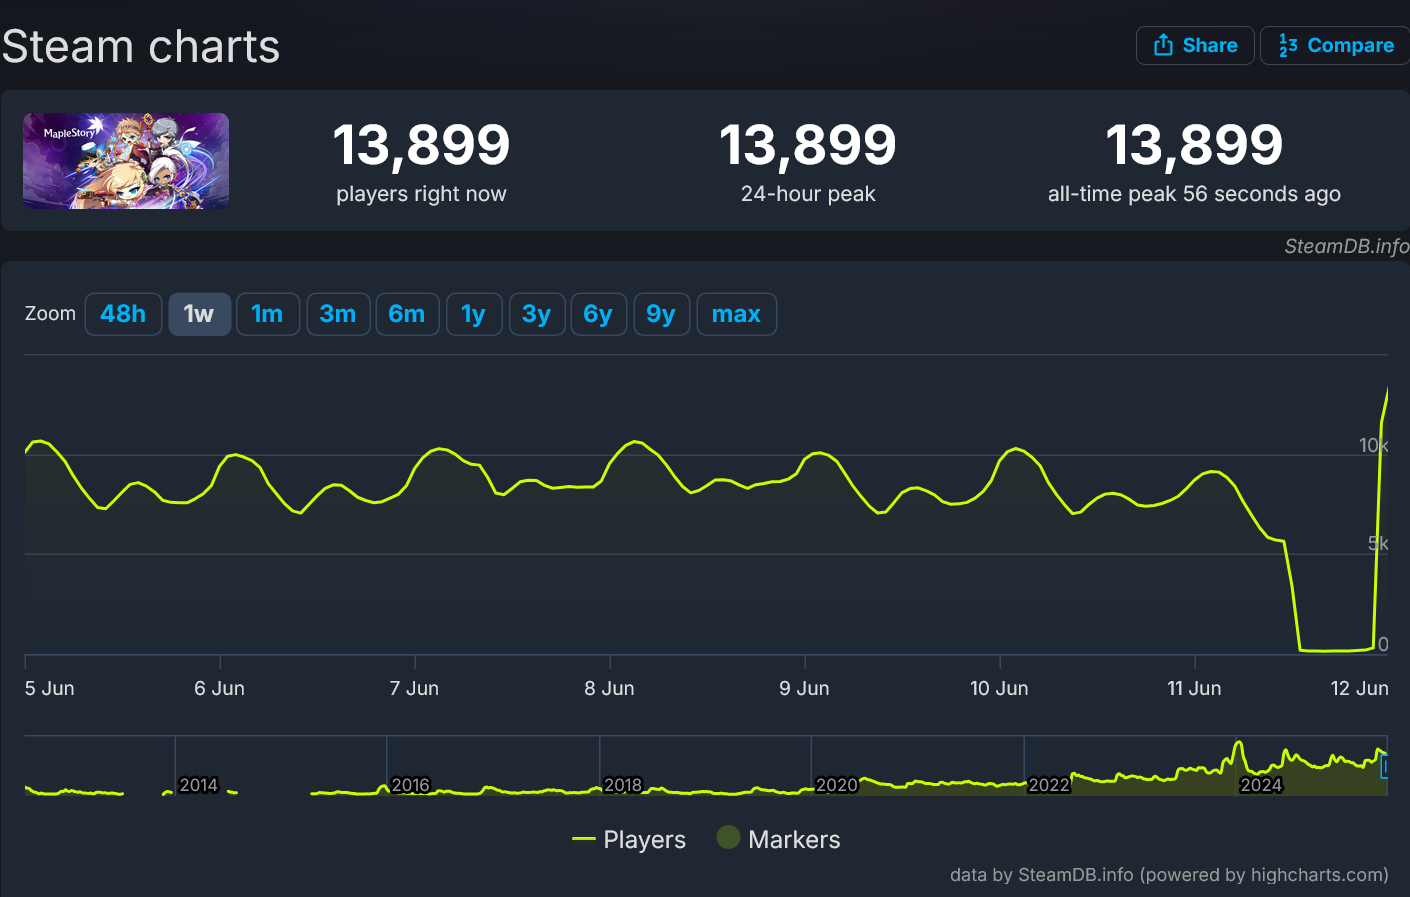
Task: Click the 8 Jun axis label
Action: 610,688
